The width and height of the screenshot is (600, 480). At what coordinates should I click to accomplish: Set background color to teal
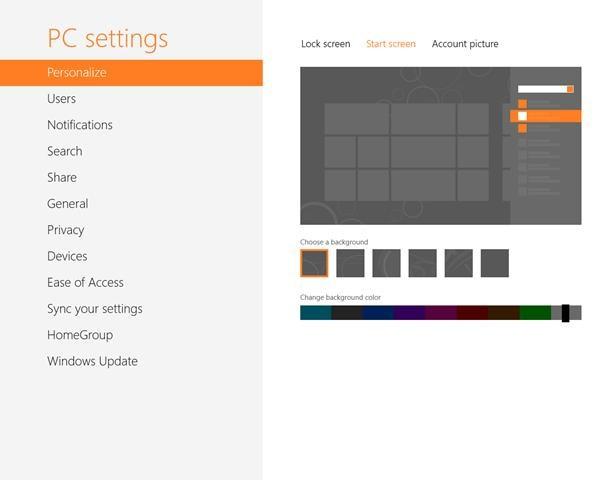(315, 313)
